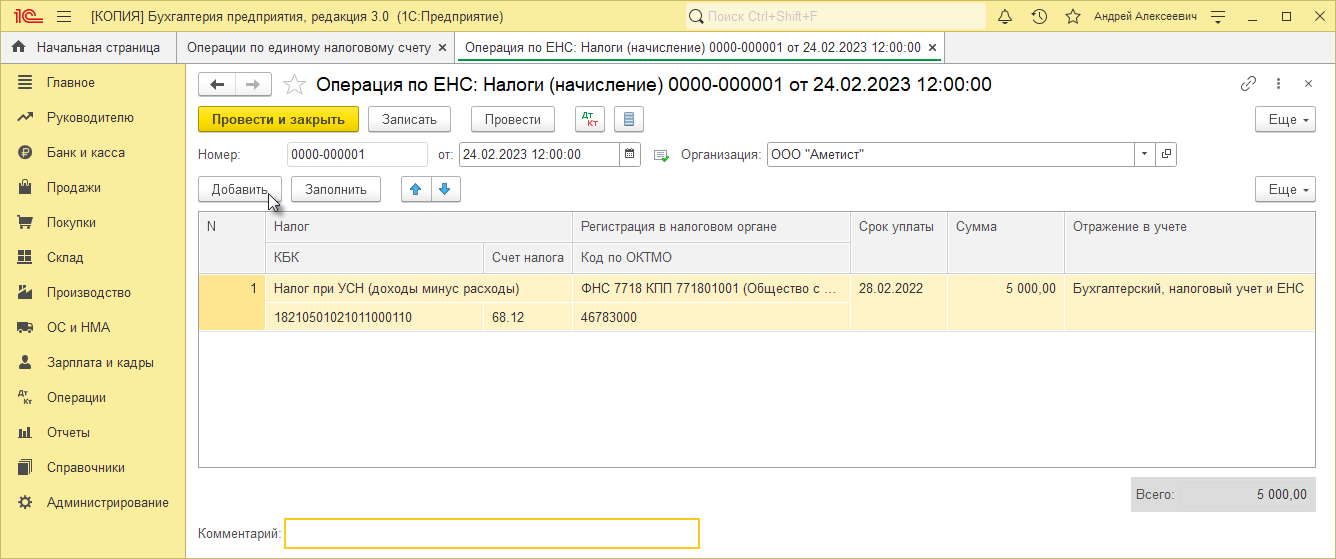
Task: Open favorites star in title bar
Action: pyautogui.click(x=1073, y=17)
